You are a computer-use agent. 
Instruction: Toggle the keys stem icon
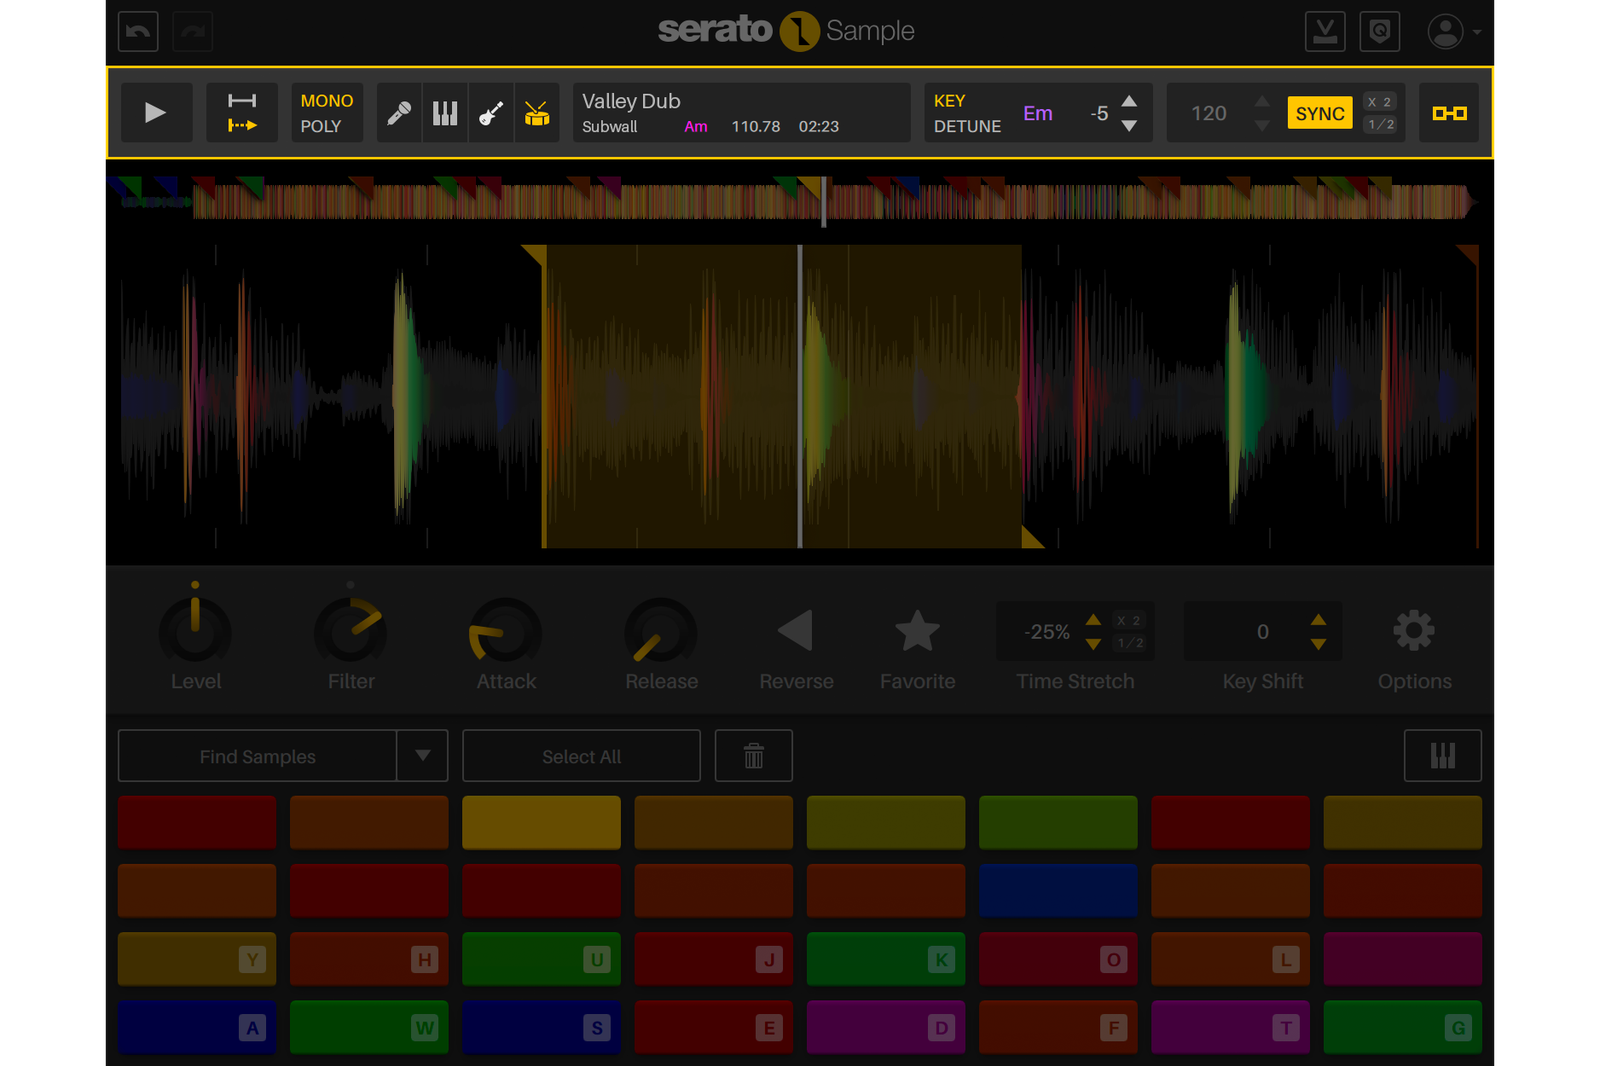(445, 113)
